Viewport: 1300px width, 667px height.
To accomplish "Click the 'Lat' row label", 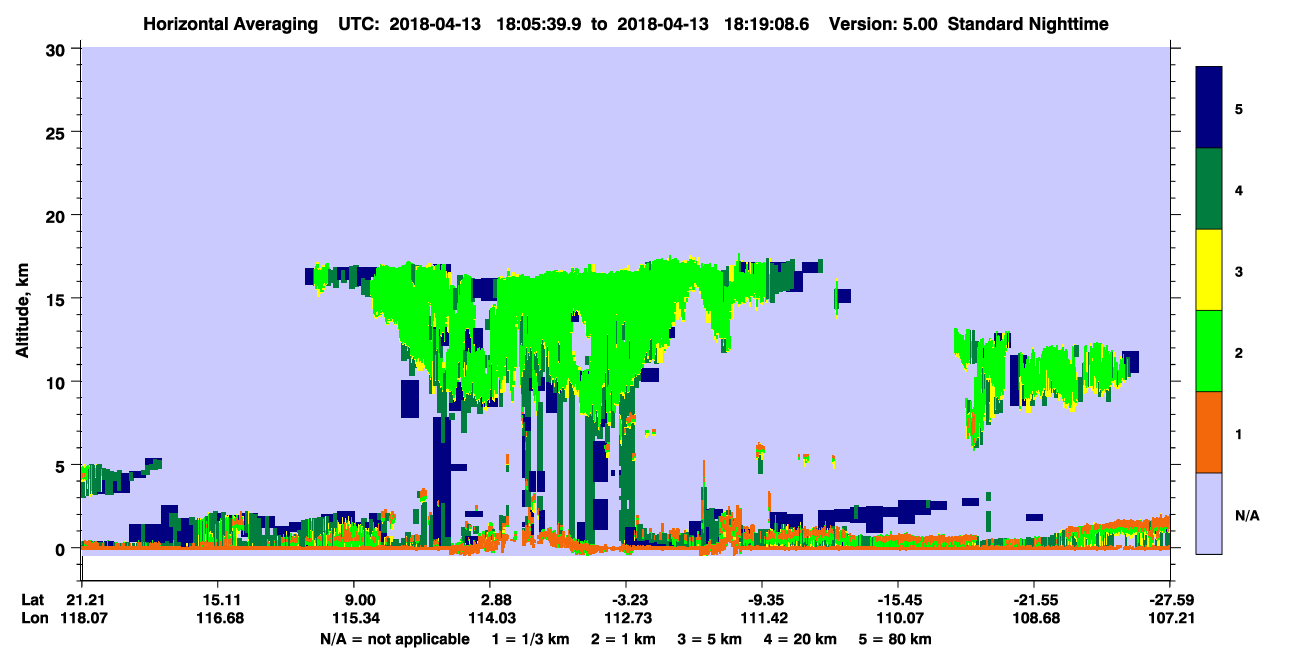I will (x=33, y=599).
